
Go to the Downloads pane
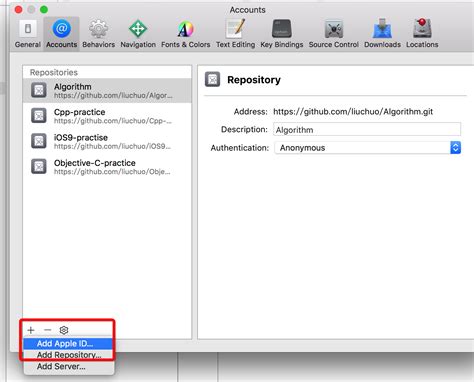382,33
